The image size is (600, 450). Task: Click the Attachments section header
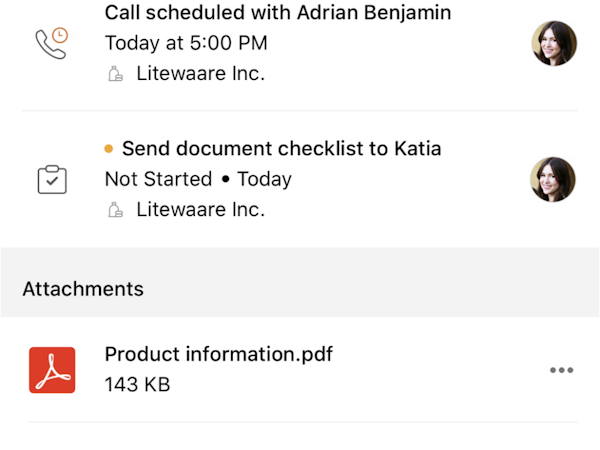83,289
